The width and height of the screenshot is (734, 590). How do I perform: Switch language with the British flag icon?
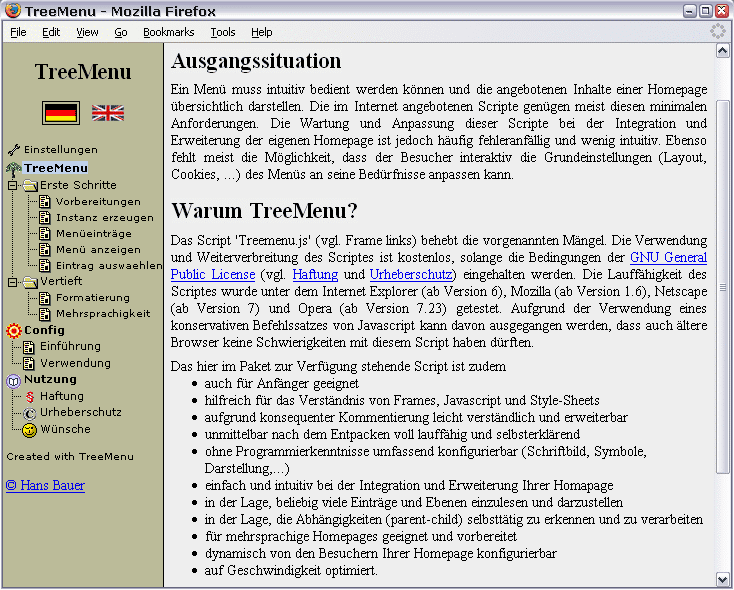[108, 113]
